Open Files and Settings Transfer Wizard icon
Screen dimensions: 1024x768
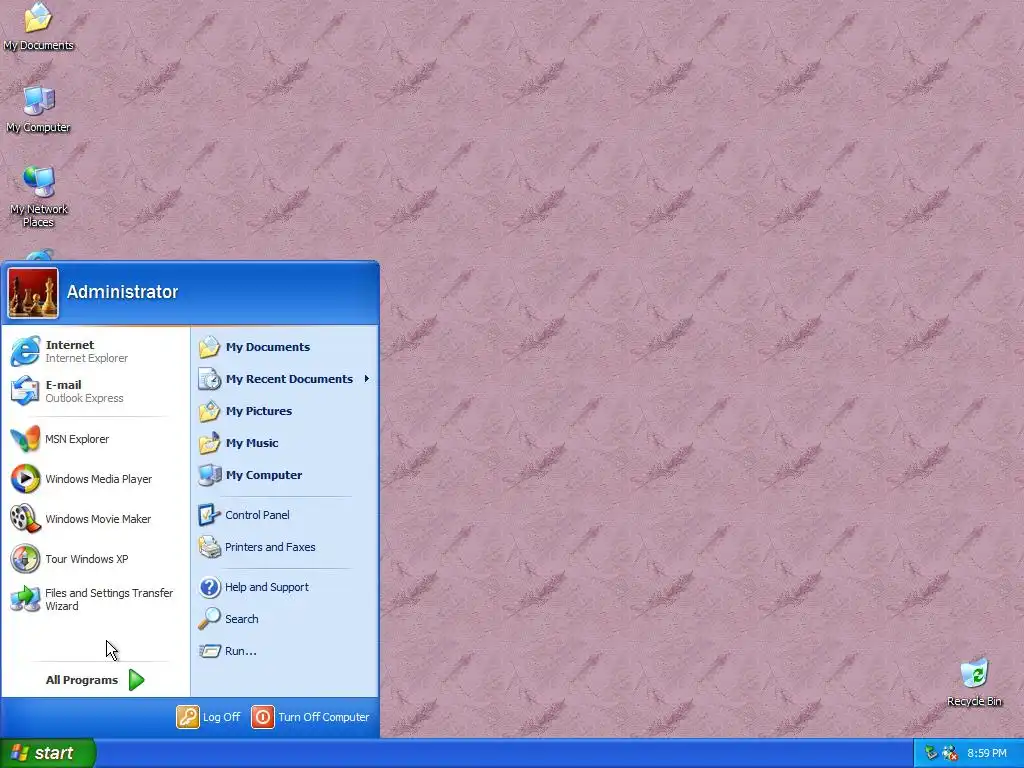click(25, 599)
